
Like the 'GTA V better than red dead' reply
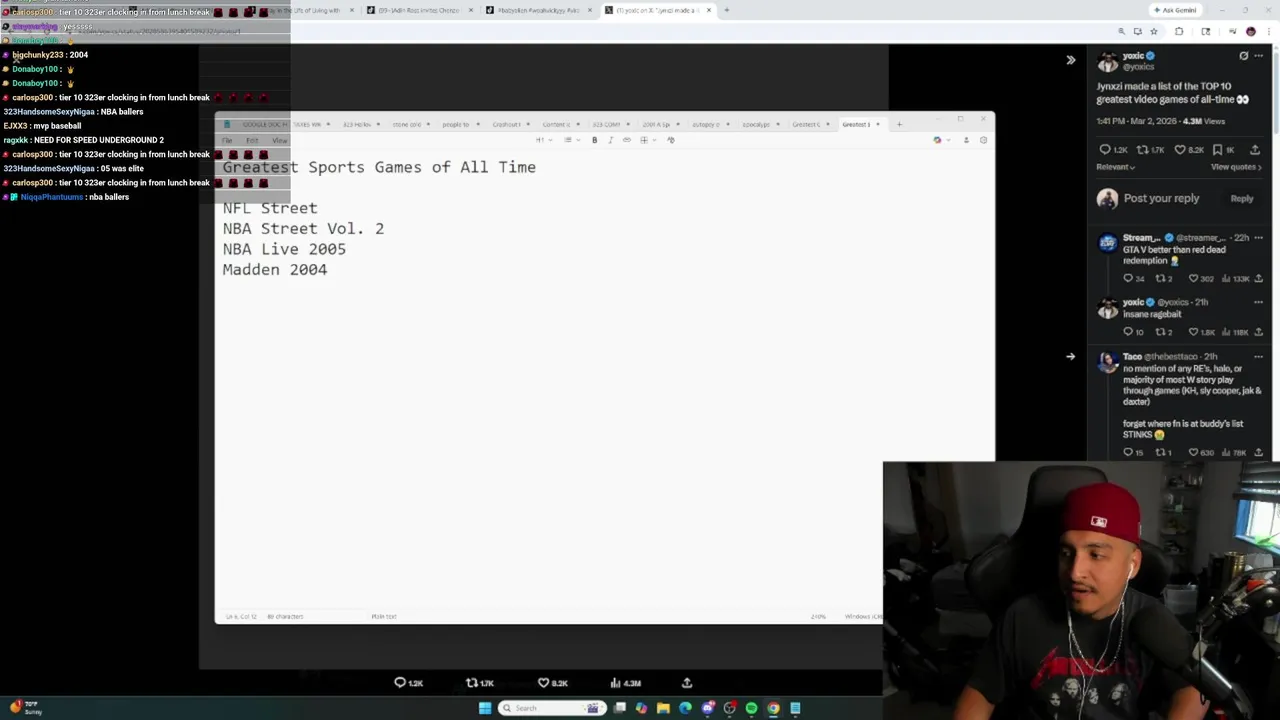pos(1193,279)
